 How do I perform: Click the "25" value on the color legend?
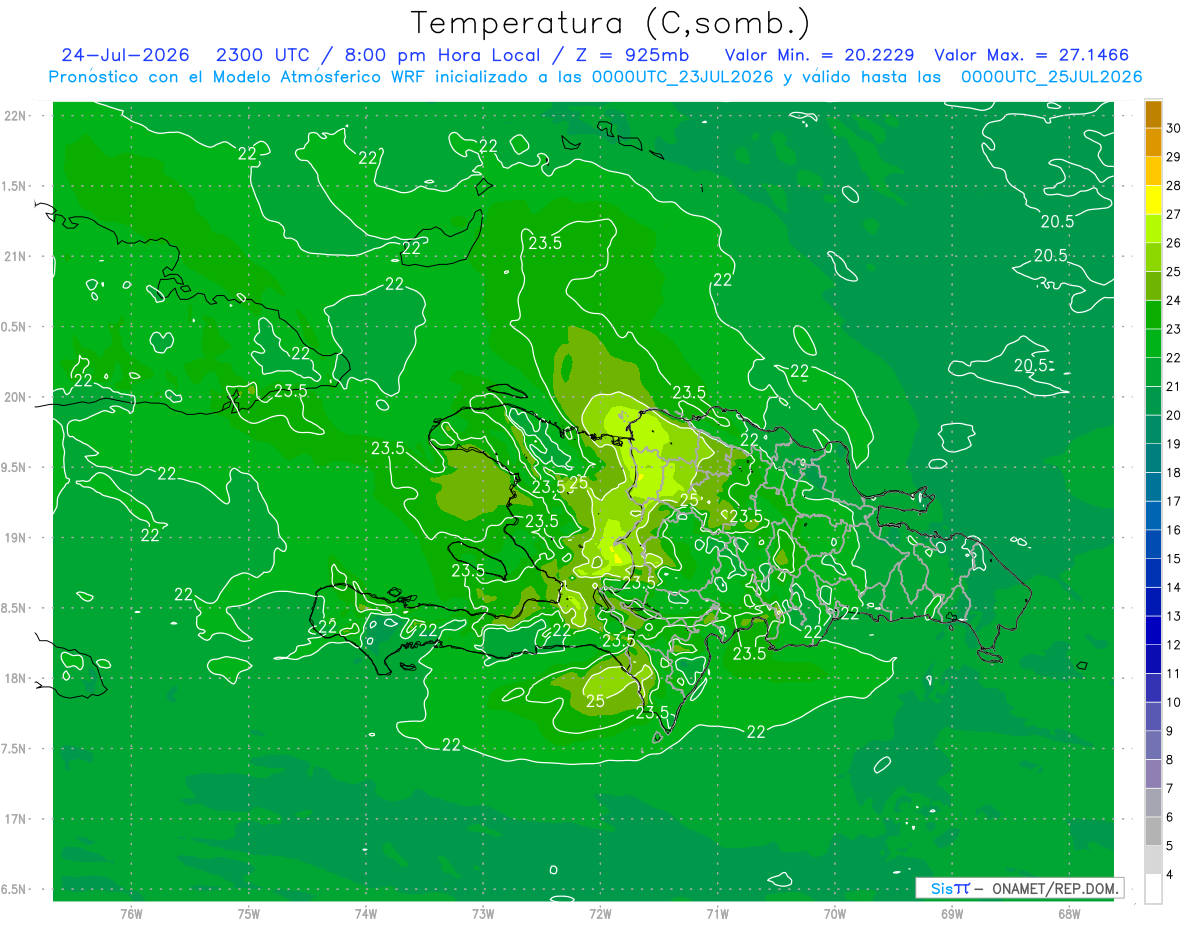(x=1173, y=272)
